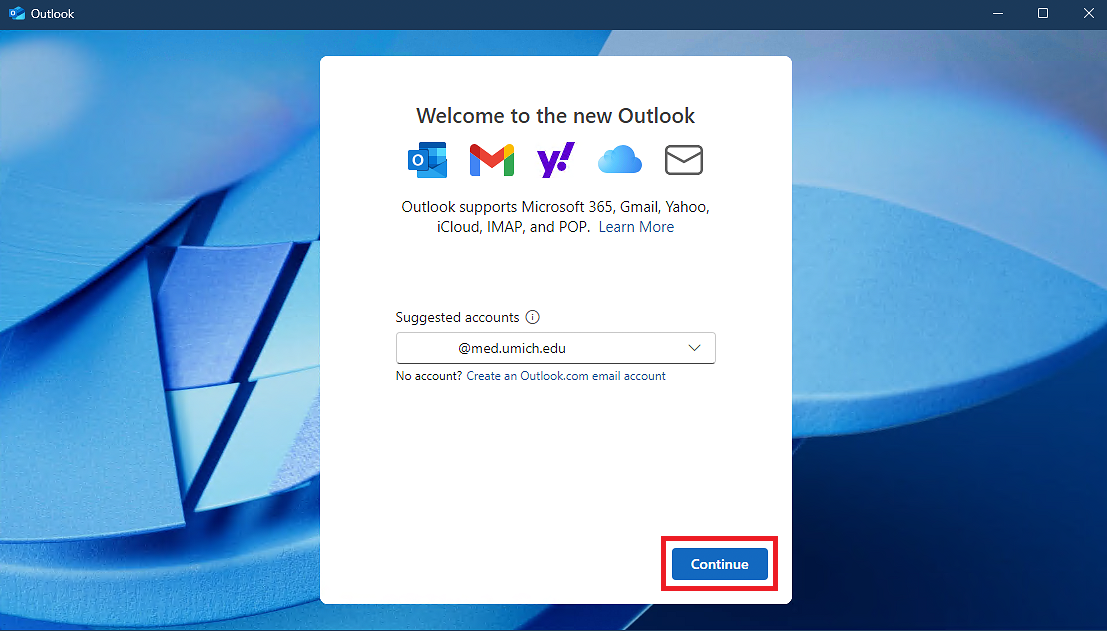Click the blue iCloud cloud icon
This screenshot has width=1107, height=631.
(x=619, y=160)
